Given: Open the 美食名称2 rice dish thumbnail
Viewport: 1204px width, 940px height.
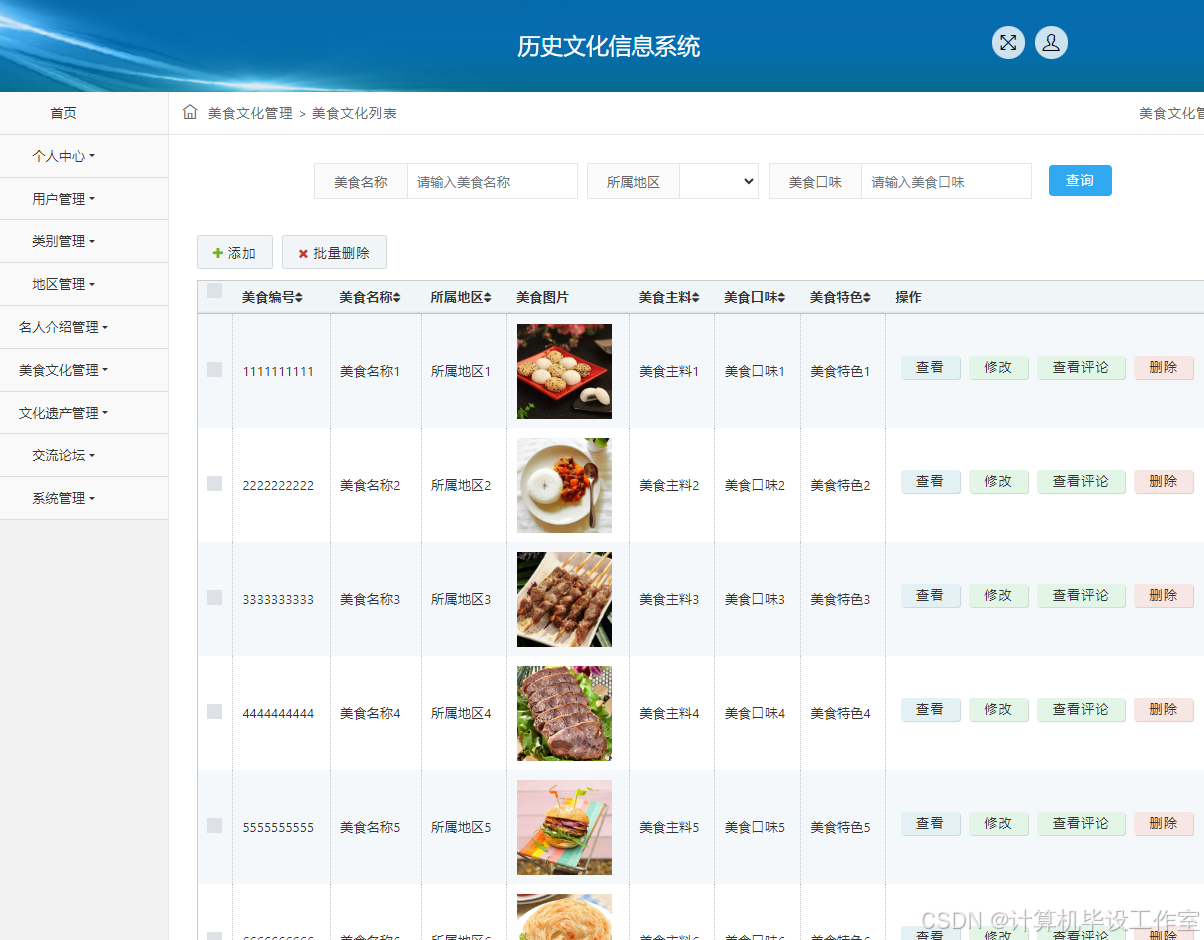Looking at the screenshot, I should 564,485.
